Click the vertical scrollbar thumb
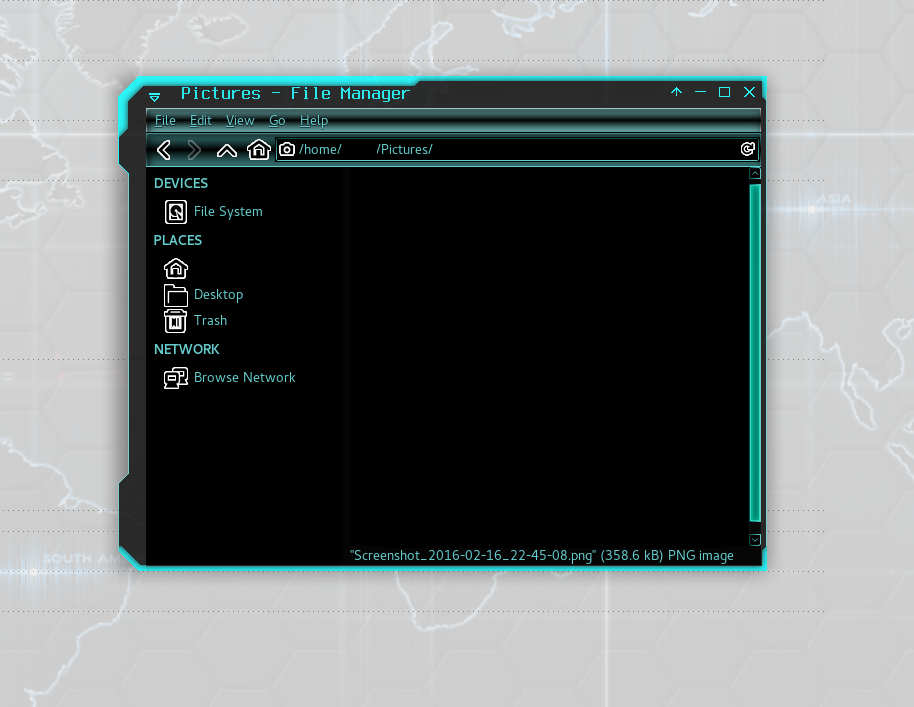 pos(755,353)
